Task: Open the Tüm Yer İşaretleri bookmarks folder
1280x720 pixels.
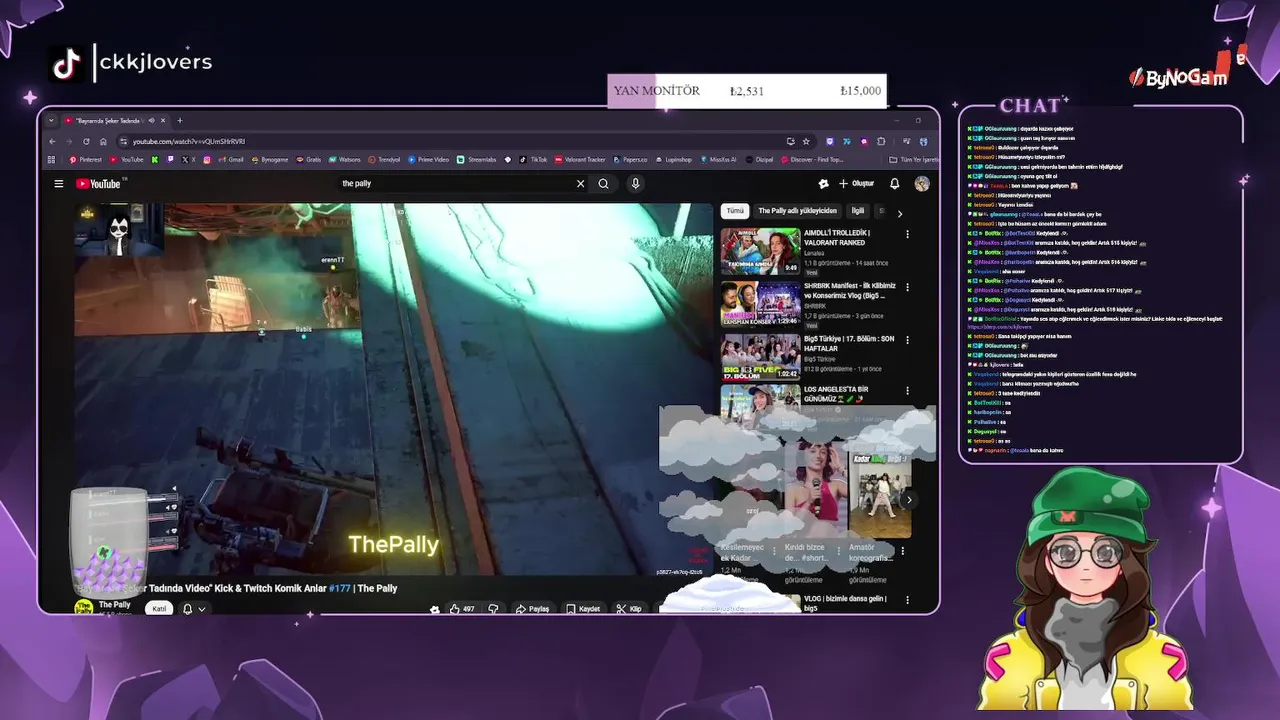Action: click(914, 160)
